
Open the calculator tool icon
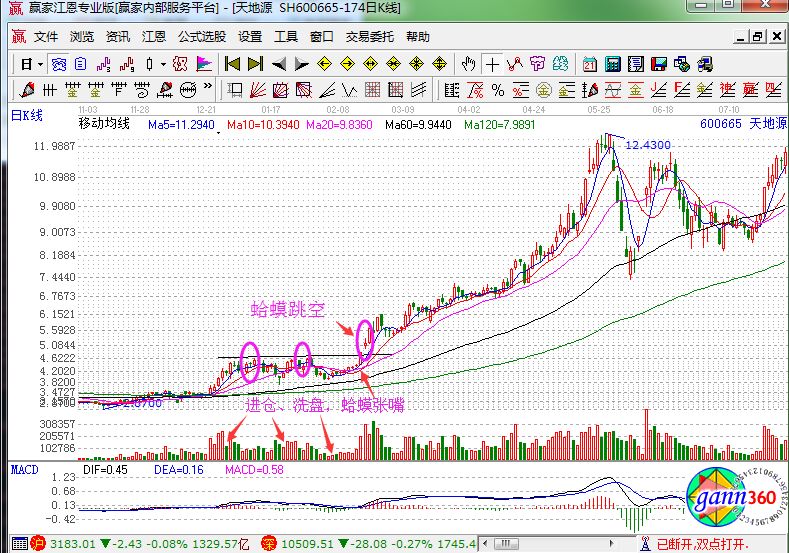click(x=611, y=64)
